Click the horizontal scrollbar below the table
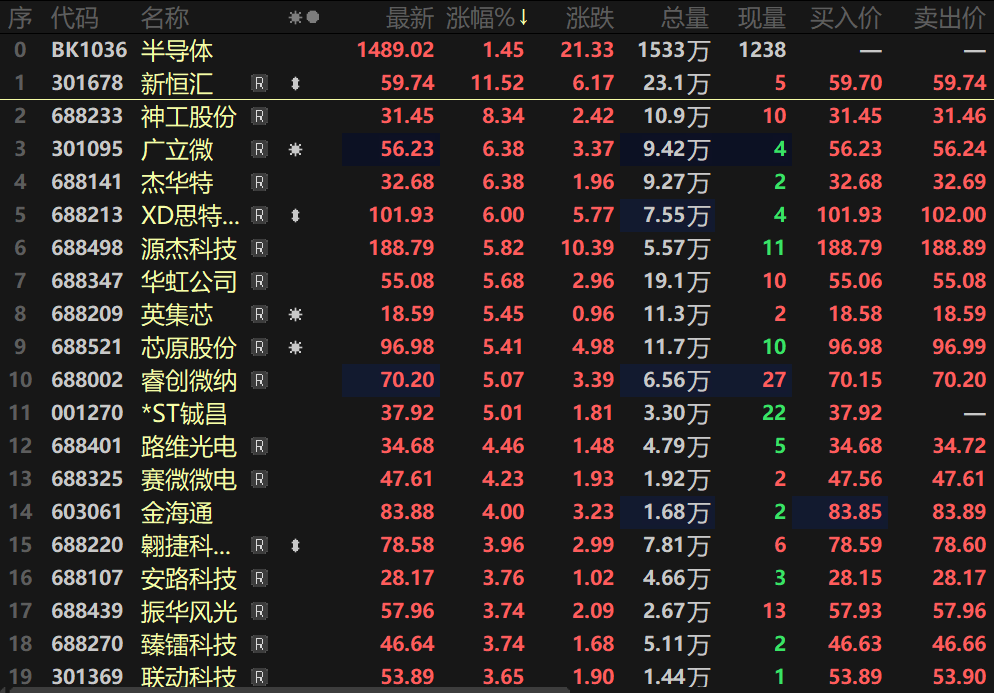This screenshot has width=994, height=693. [x=288, y=690]
